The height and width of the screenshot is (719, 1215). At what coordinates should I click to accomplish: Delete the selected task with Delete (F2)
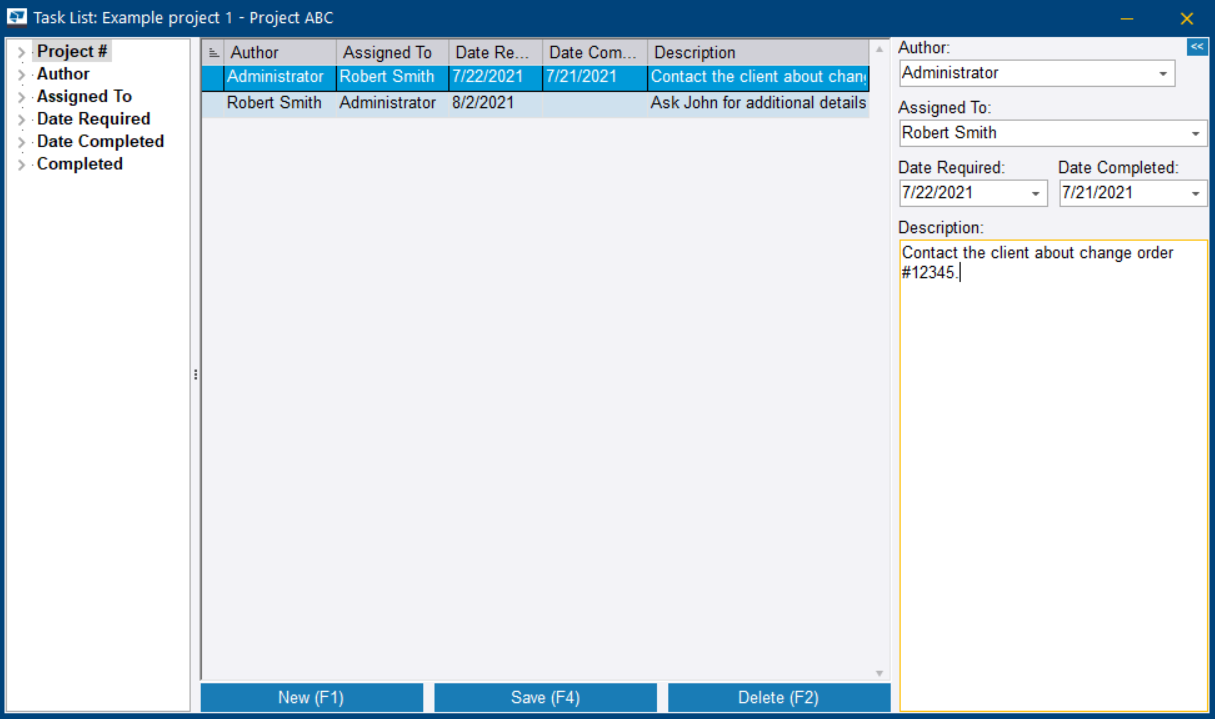(779, 697)
